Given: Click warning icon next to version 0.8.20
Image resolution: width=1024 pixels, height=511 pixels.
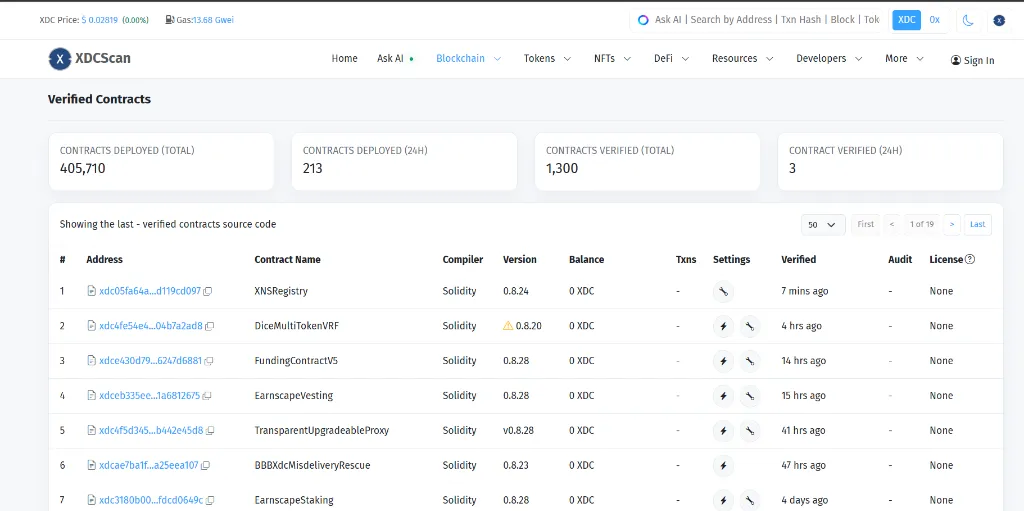Looking at the screenshot, I should coord(508,325).
